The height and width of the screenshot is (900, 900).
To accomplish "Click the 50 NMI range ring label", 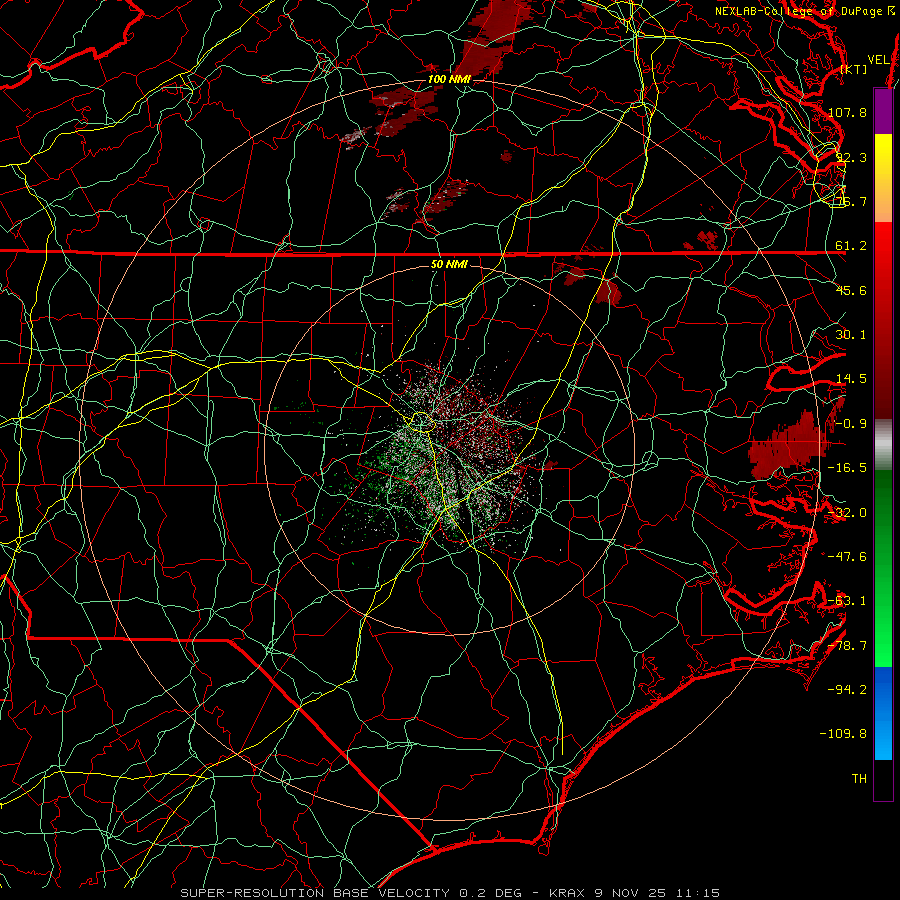I will point(449,265).
